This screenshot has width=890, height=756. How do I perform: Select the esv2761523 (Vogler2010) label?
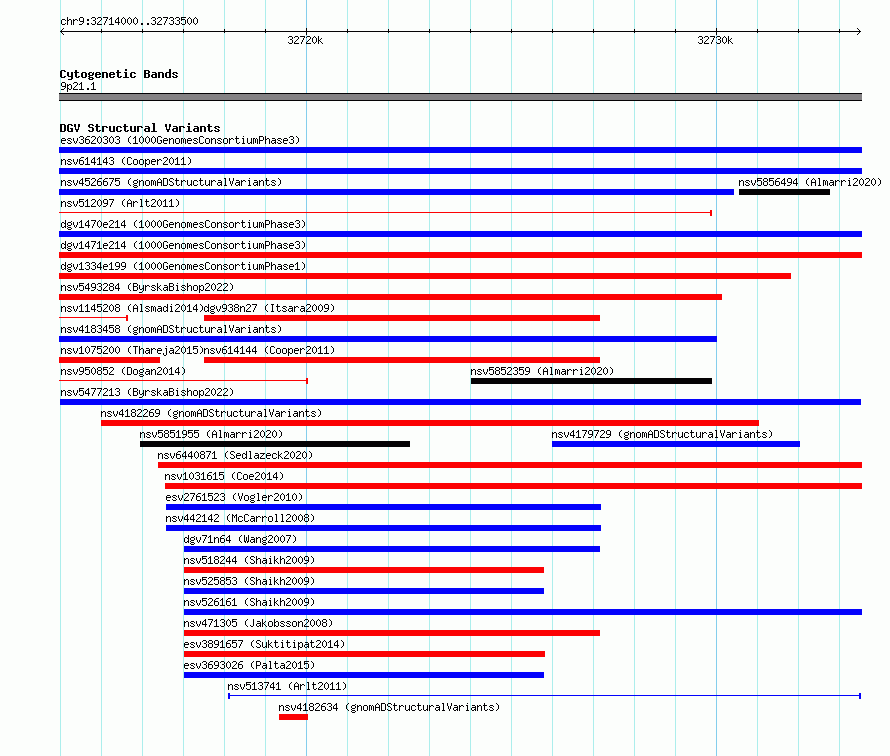point(234,497)
